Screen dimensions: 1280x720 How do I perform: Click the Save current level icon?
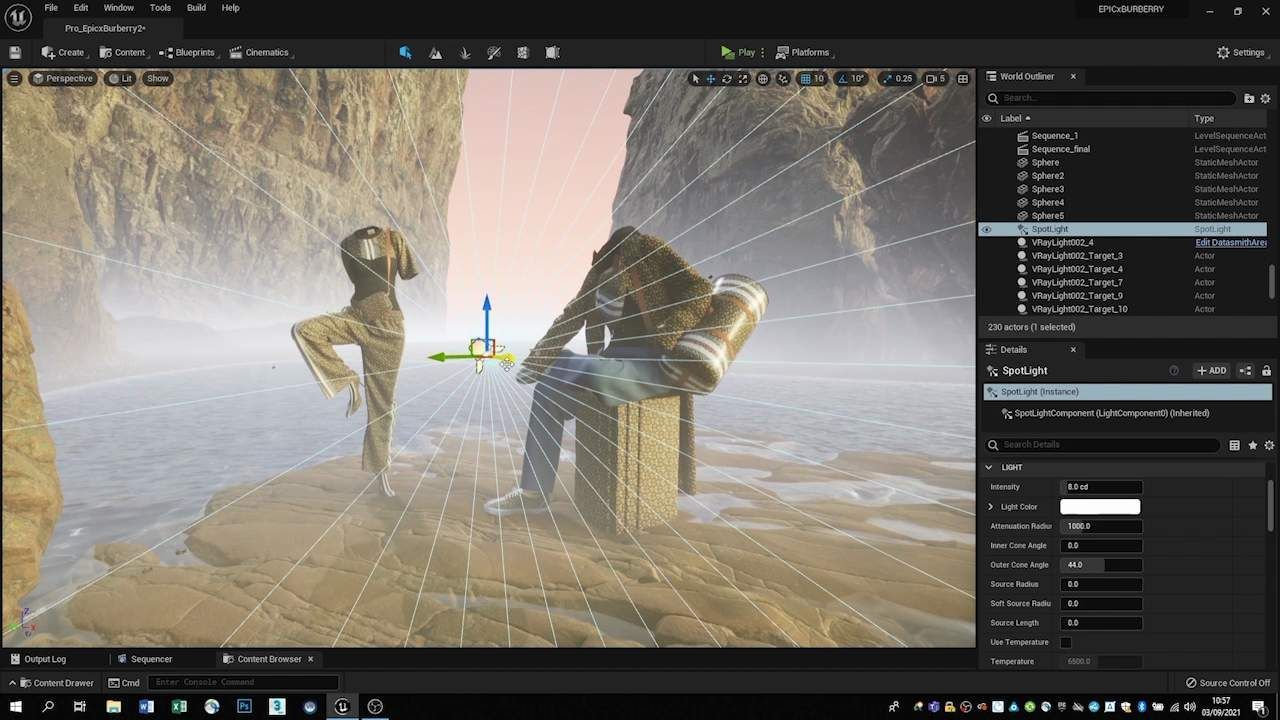pyautogui.click(x=15, y=52)
